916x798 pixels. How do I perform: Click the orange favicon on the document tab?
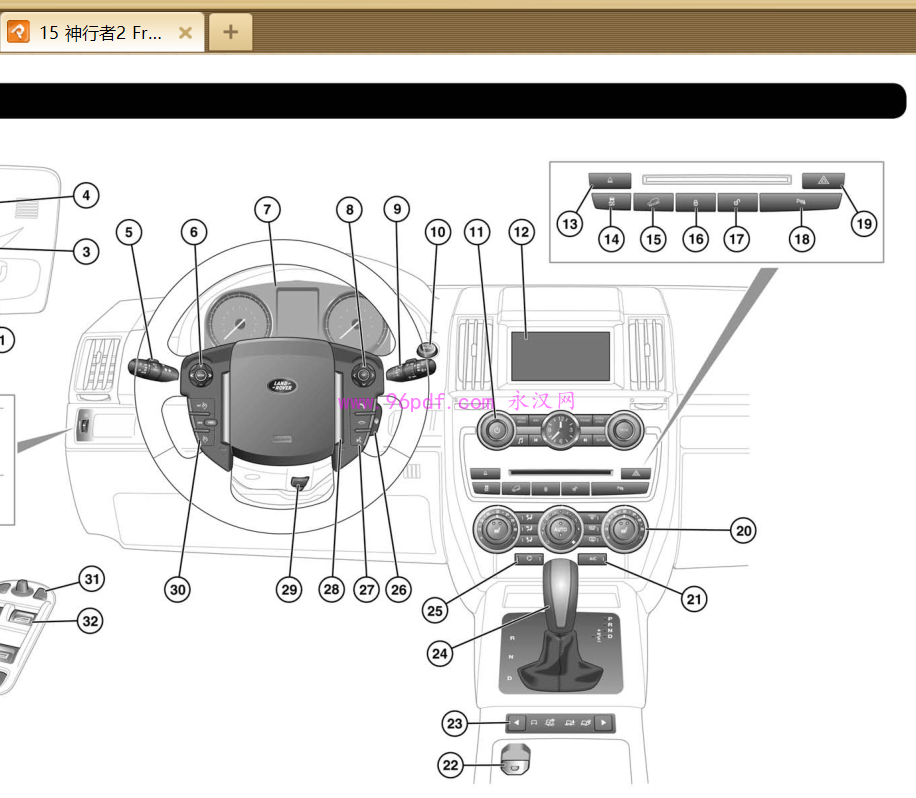pyautogui.click(x=18, y=32)
